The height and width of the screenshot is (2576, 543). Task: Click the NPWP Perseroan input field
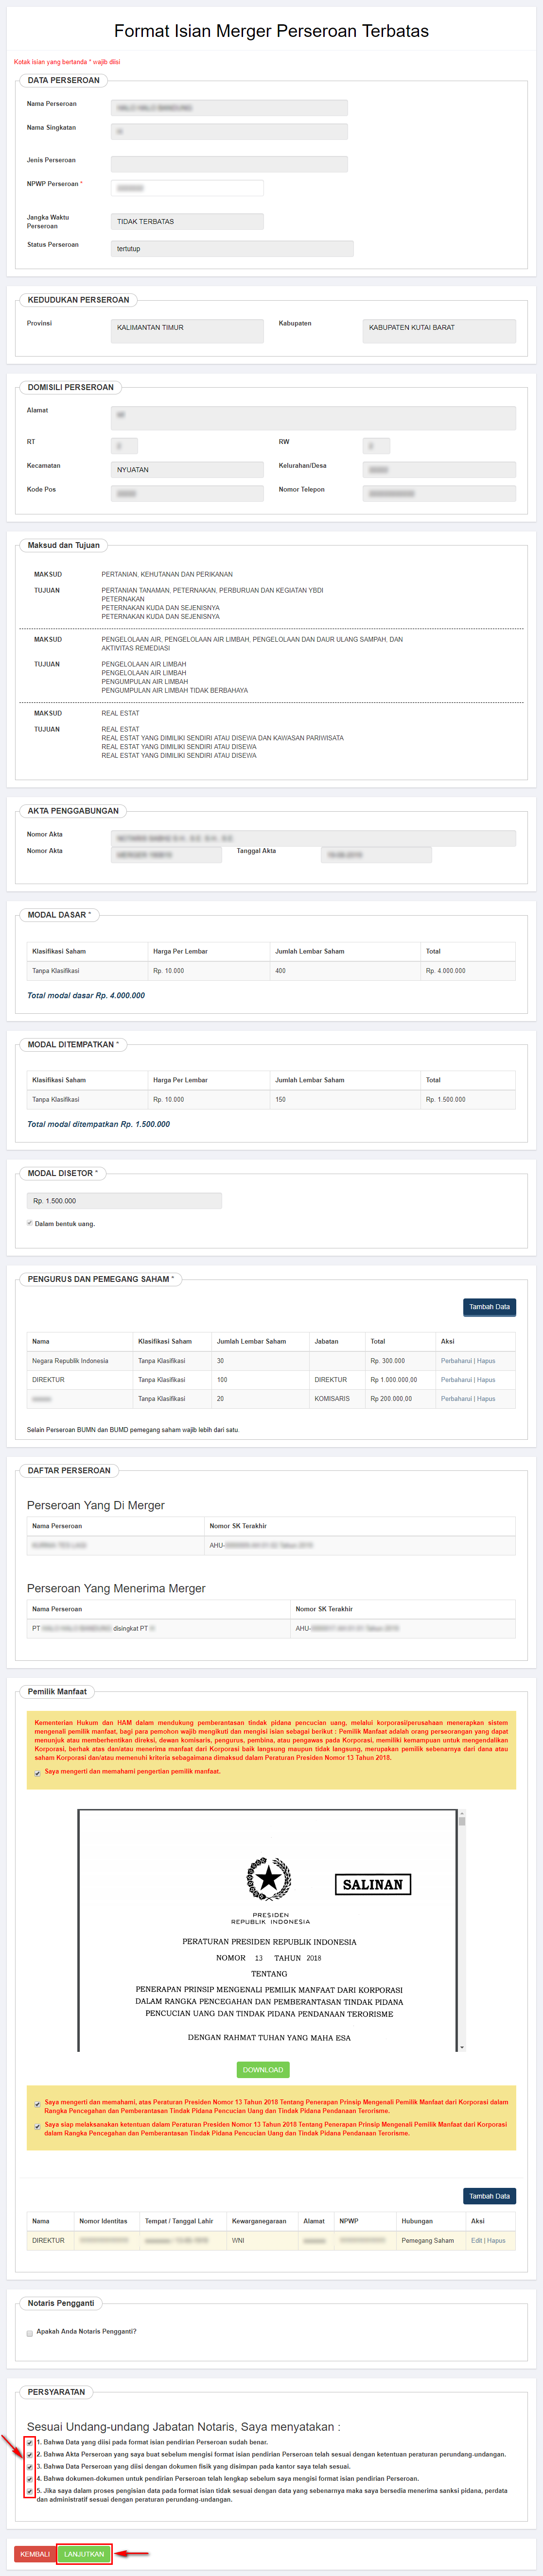click(x=187, y=188)
